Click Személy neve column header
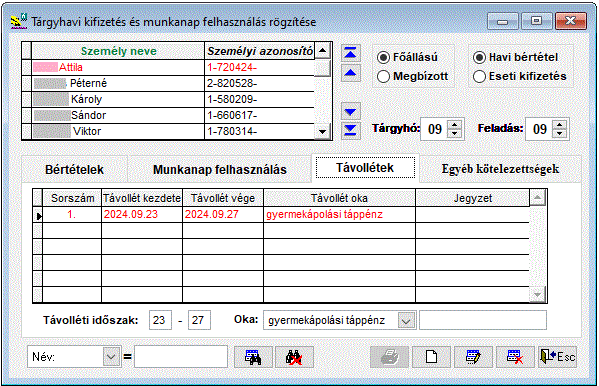The height and width of the screenshot is (386, 599). point(118,51)
